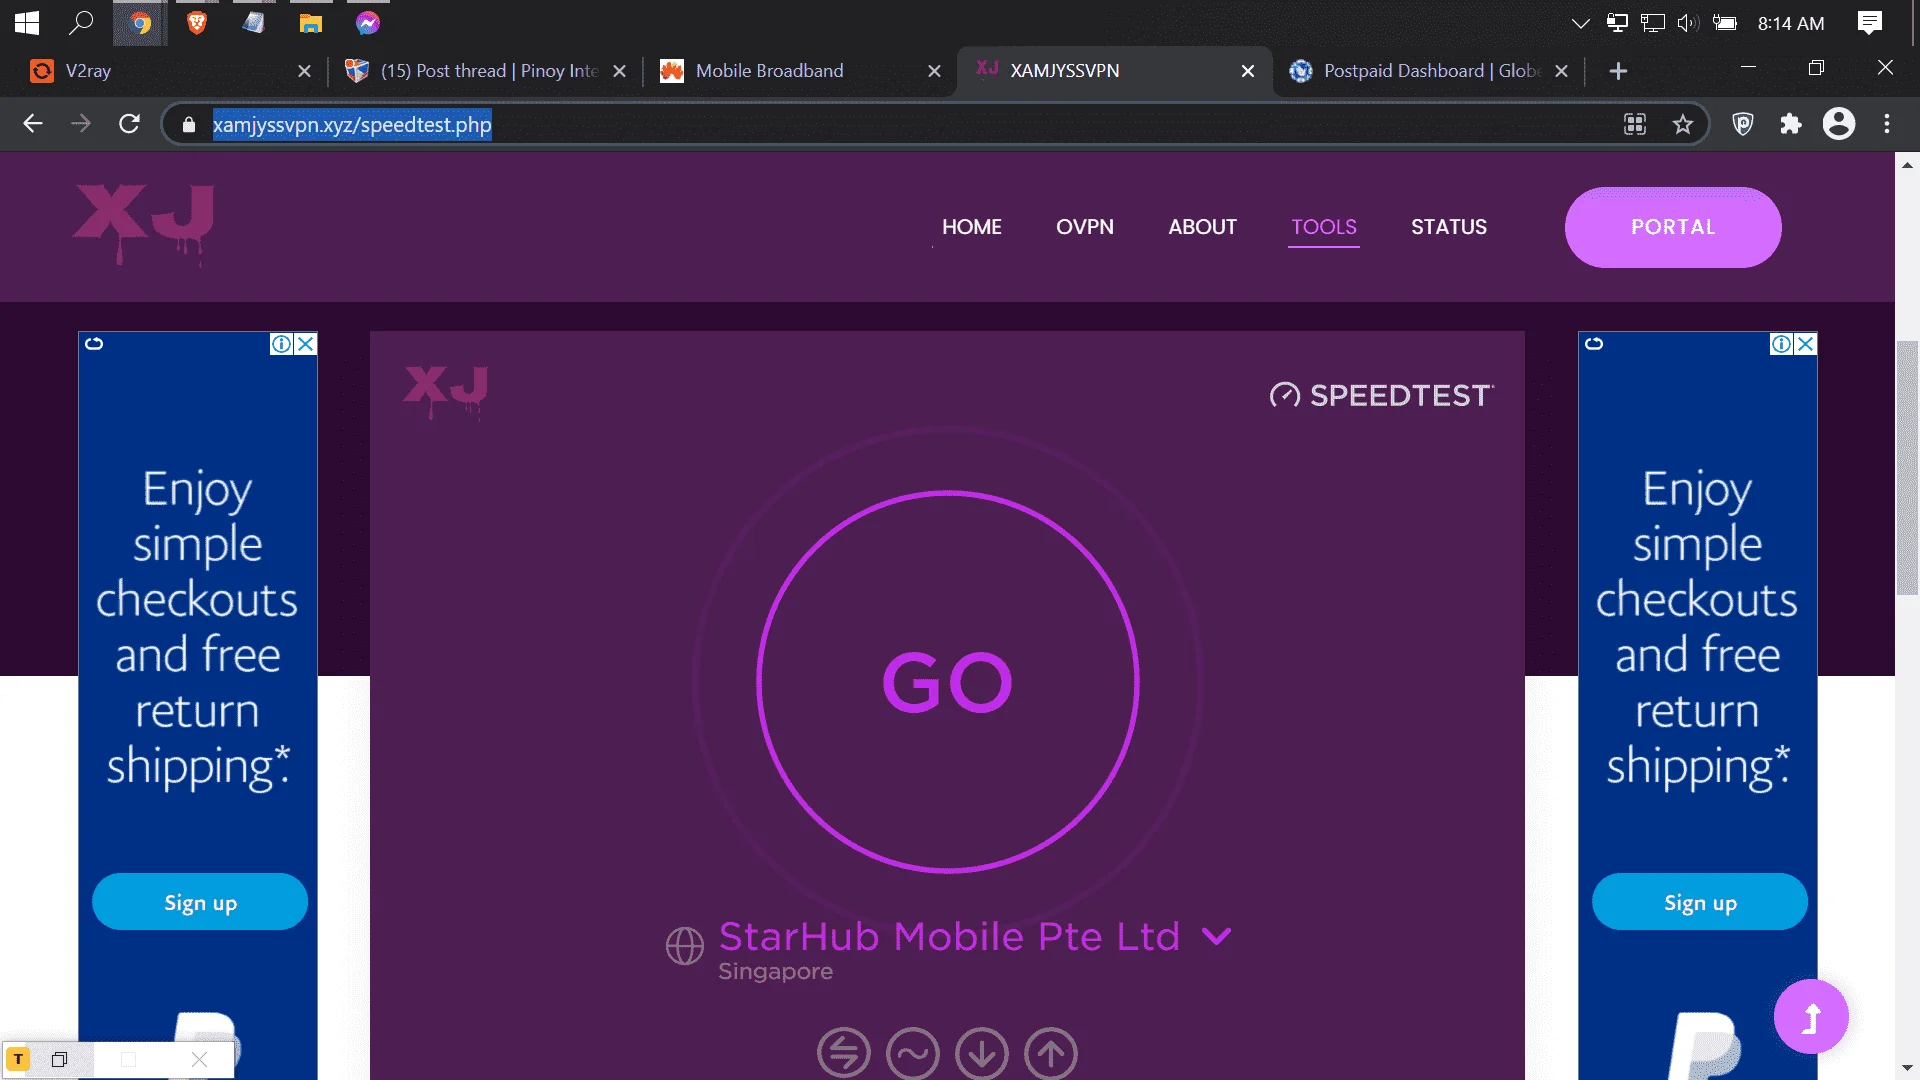Open the shield extension icon

point(1743,124)
